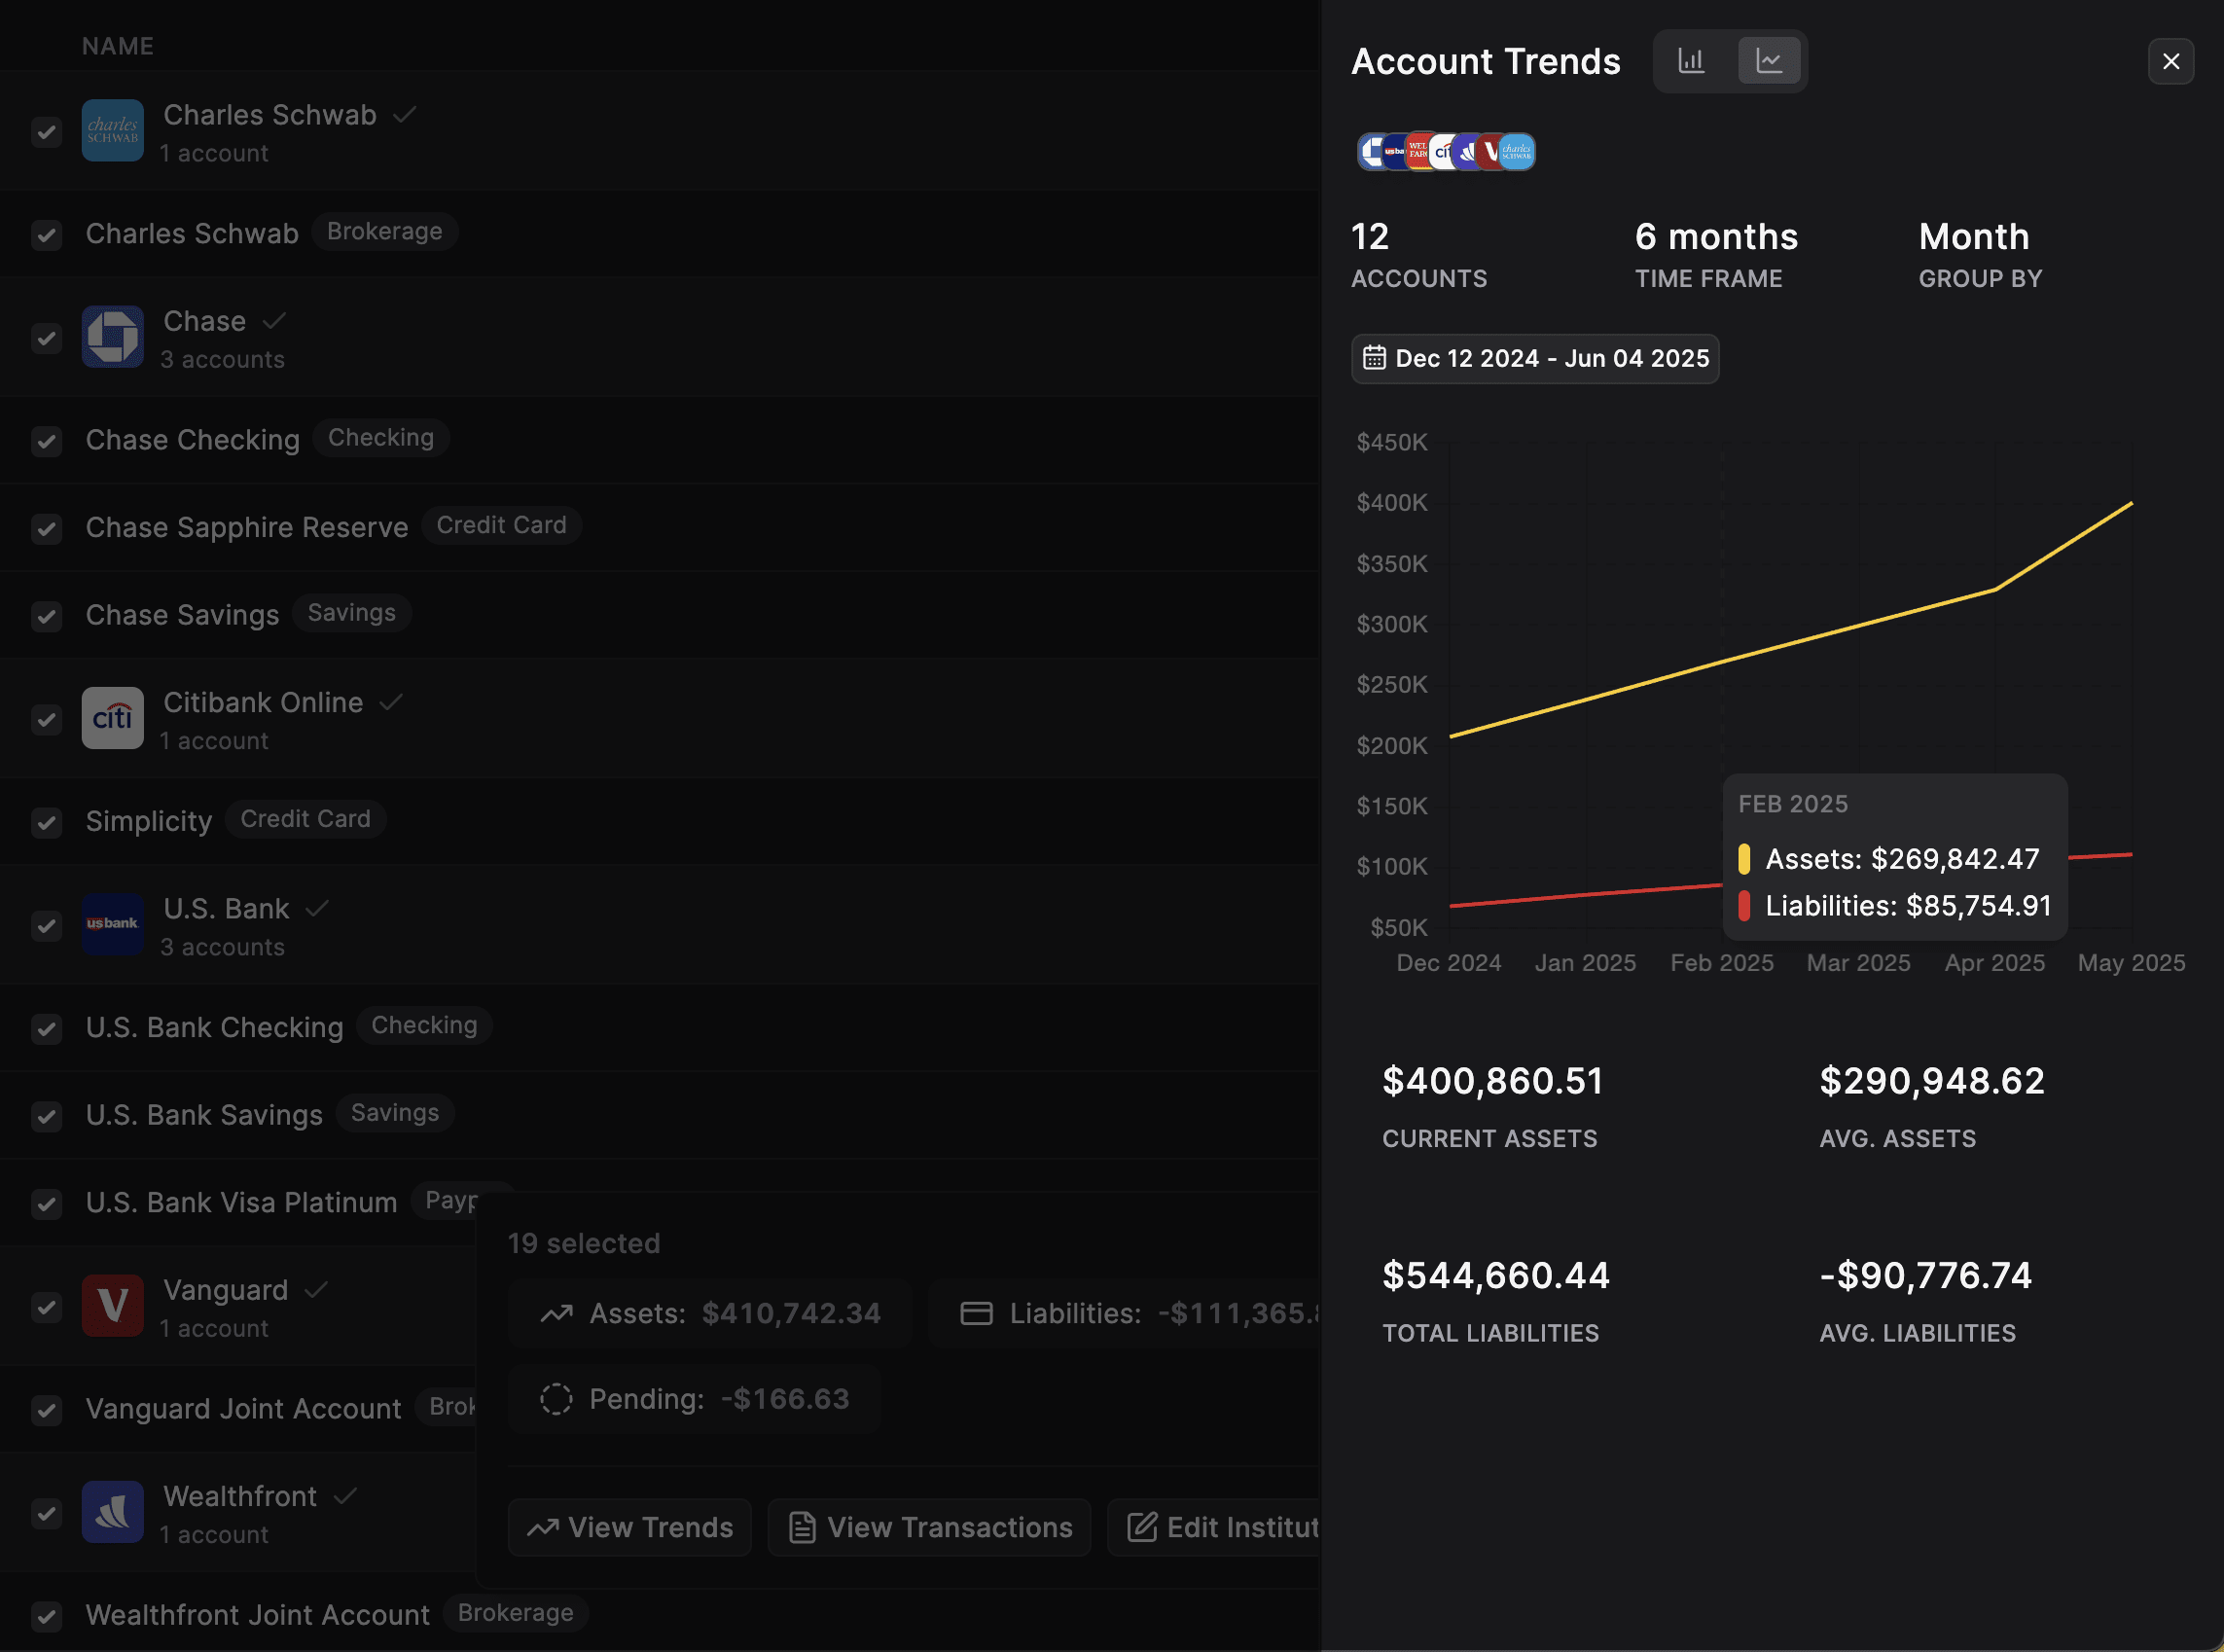Image resolution: width=2224 pixels, height=1652 pixels.
Task: Uncheck the Chase Savings checkbox
Action: click(x=46, y=616)
